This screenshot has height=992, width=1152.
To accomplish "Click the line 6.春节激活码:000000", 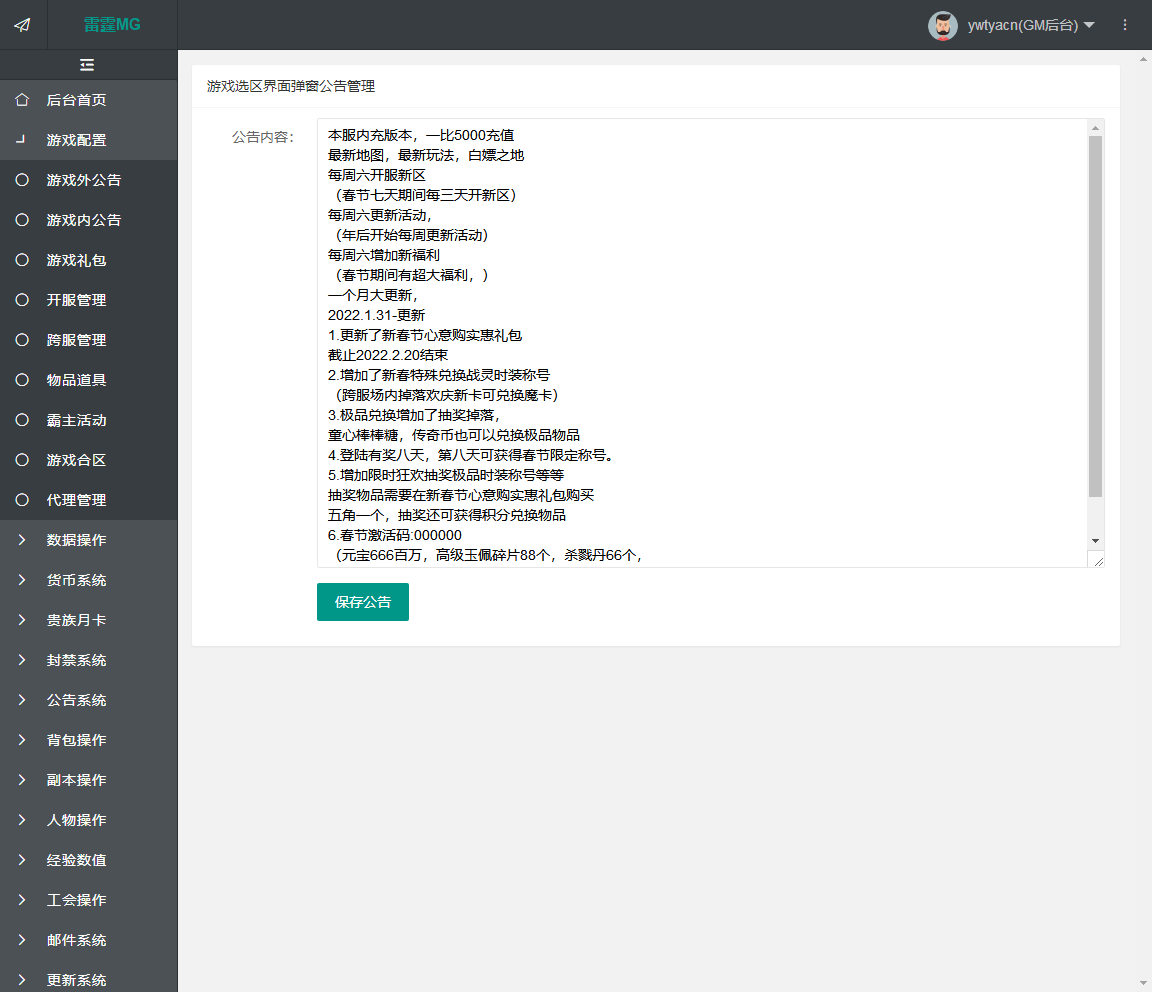I will 395,535.
